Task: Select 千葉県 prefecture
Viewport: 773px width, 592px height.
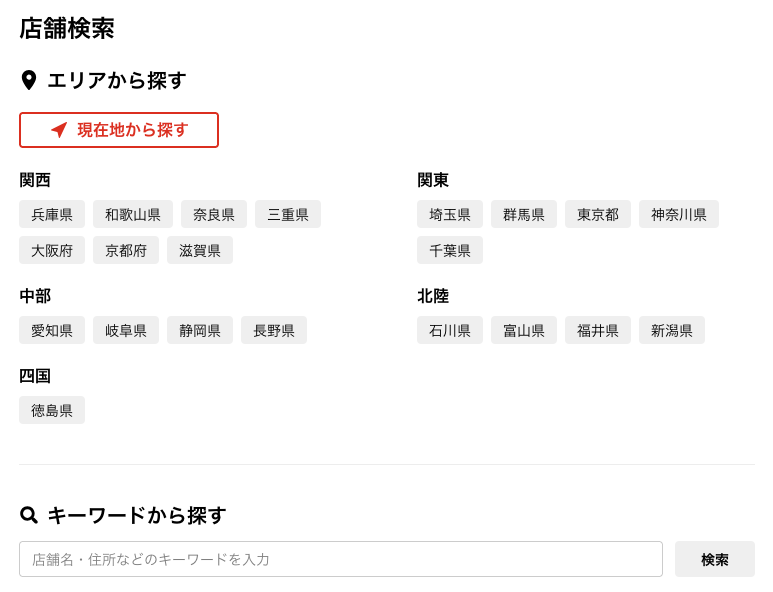Action: pos(450,250)
